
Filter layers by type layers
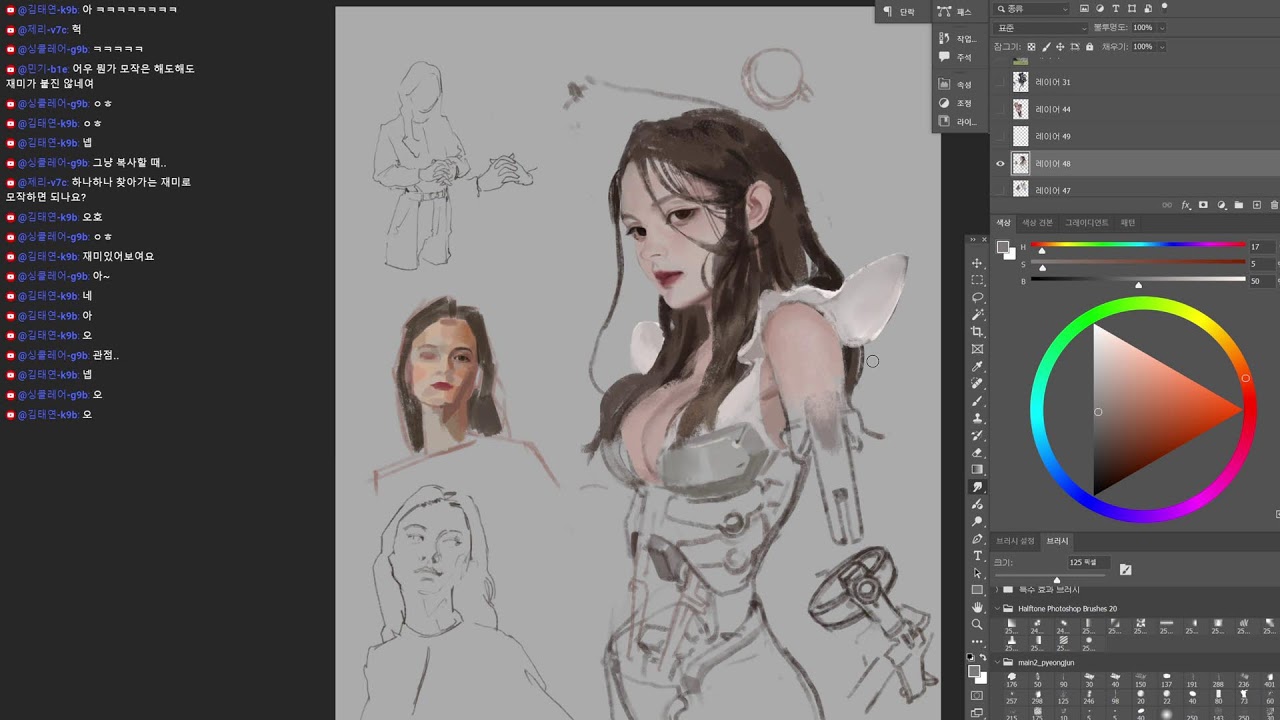coord(1116,9)
